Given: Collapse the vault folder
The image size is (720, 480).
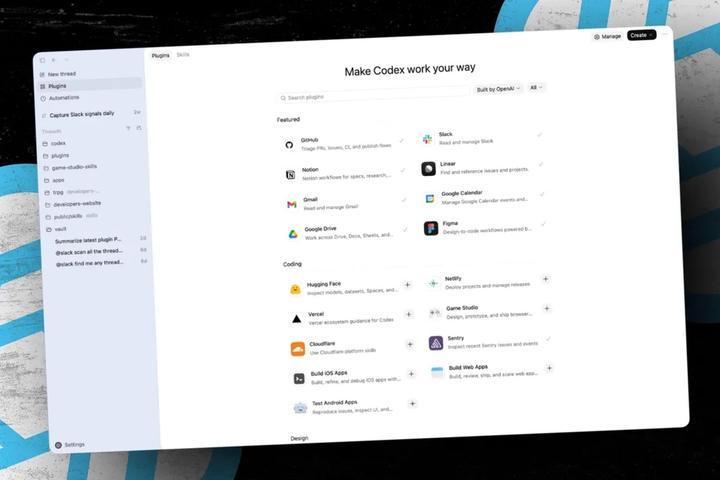Looking at the screenshot, I should tap(56, 229).
